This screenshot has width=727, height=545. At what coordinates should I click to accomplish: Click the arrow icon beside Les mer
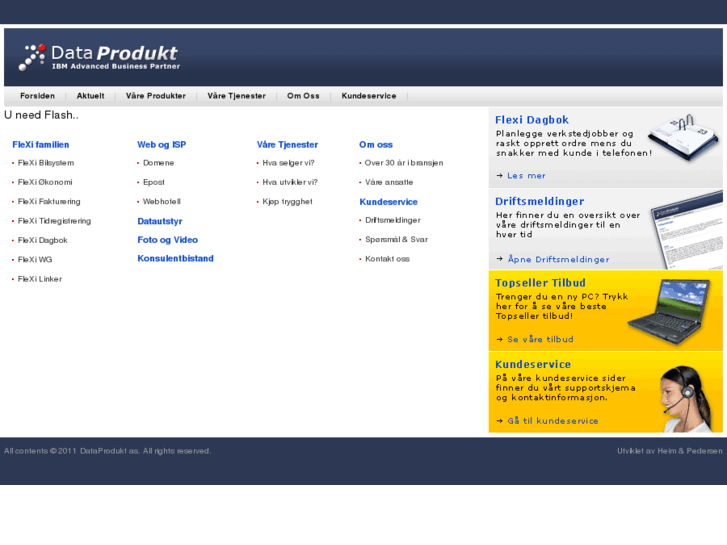click(499, 176)
